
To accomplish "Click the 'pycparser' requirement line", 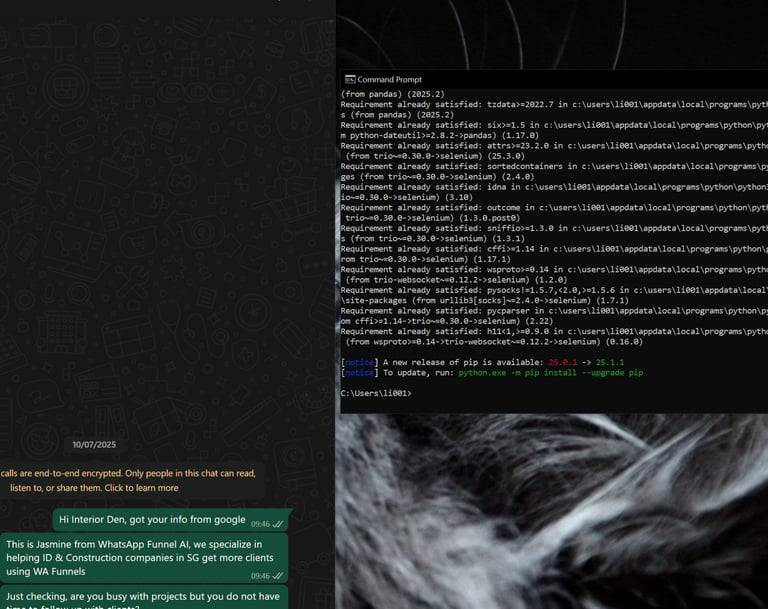I will tap(554, 311).
